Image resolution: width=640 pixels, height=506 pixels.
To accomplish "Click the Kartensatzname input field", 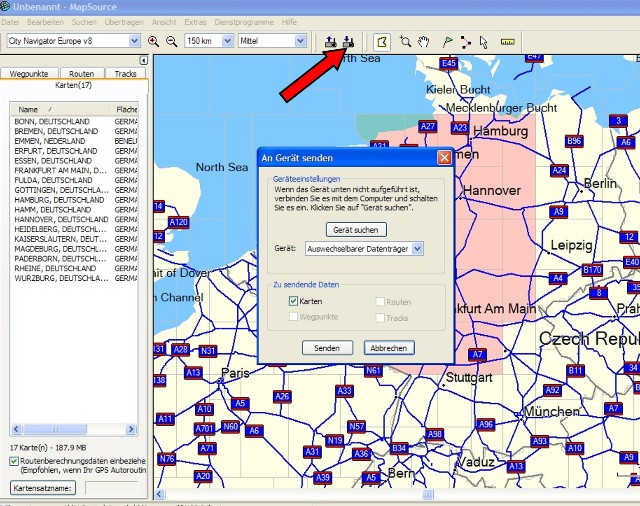I will coord(113,488).
